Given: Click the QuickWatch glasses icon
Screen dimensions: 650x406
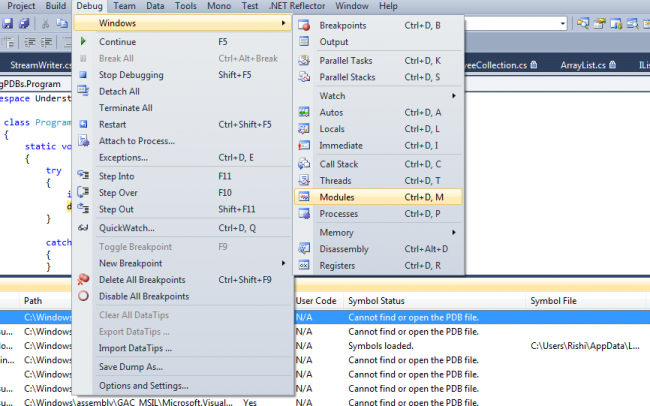Looking at the screenshot, I should [x=83, y=228].
